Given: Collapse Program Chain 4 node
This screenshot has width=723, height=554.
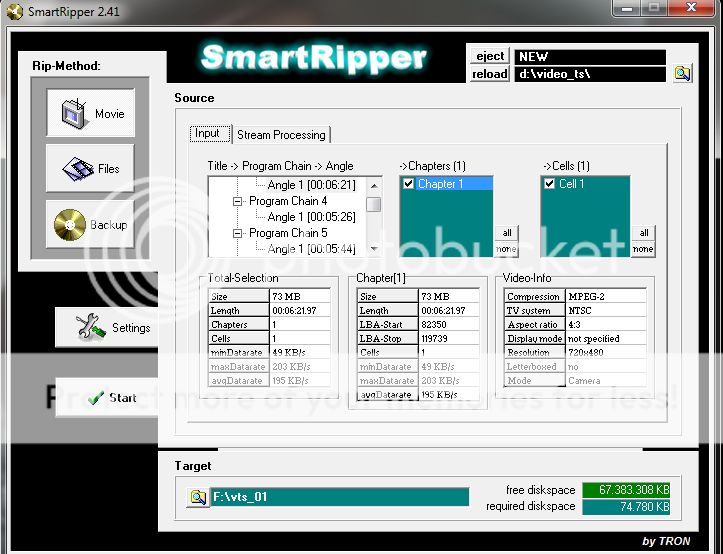Looking at the screenshot, I should tap(237, 201).
